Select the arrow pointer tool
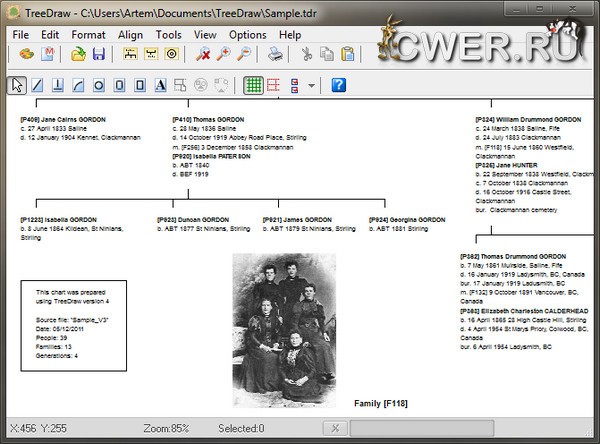Viewport: 600px width, 444px height. click(x=17, y=85)
